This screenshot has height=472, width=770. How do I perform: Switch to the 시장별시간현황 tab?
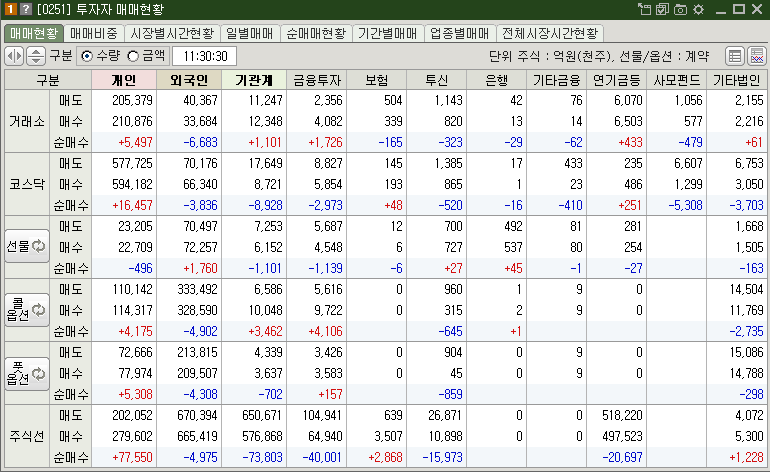point(172,33)
